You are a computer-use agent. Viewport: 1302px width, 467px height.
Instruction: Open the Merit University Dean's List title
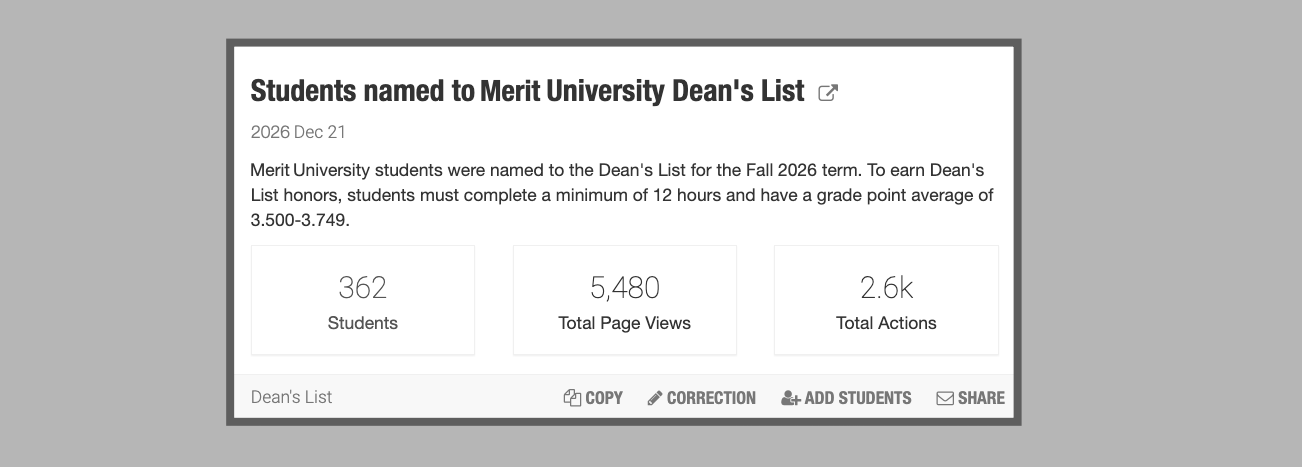coord(527,91)
